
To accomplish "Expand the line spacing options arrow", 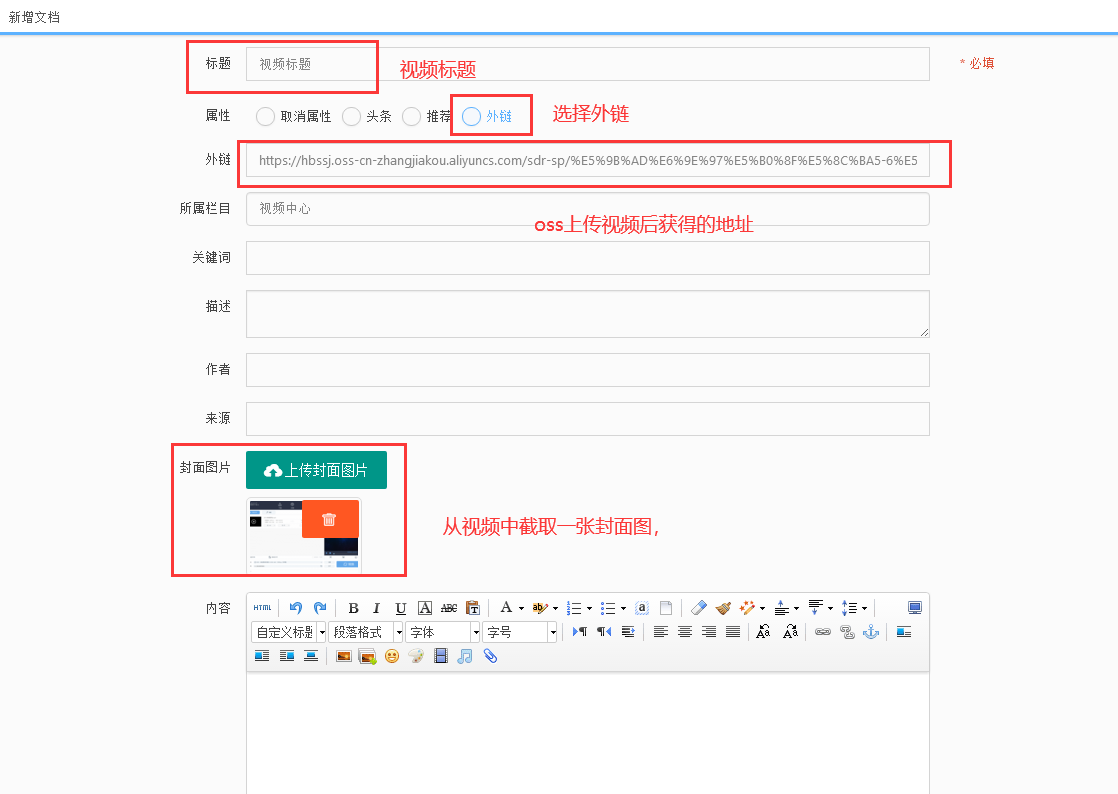I will (x=864, y=609).
